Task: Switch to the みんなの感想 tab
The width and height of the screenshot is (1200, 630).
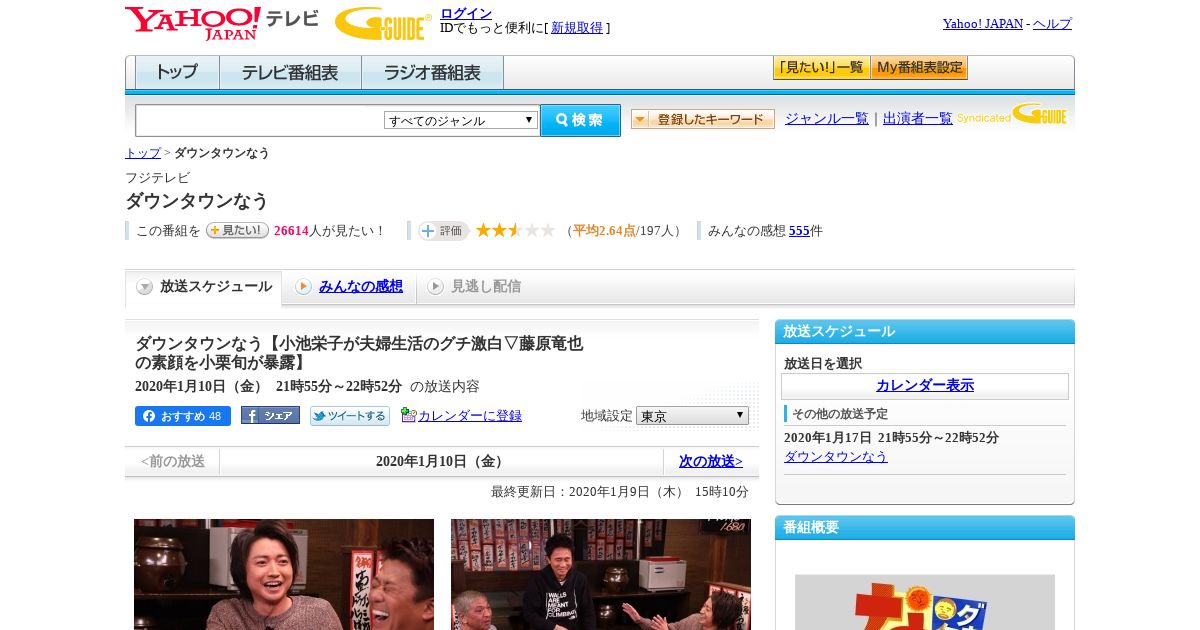Action: click(x=361, y=287)
